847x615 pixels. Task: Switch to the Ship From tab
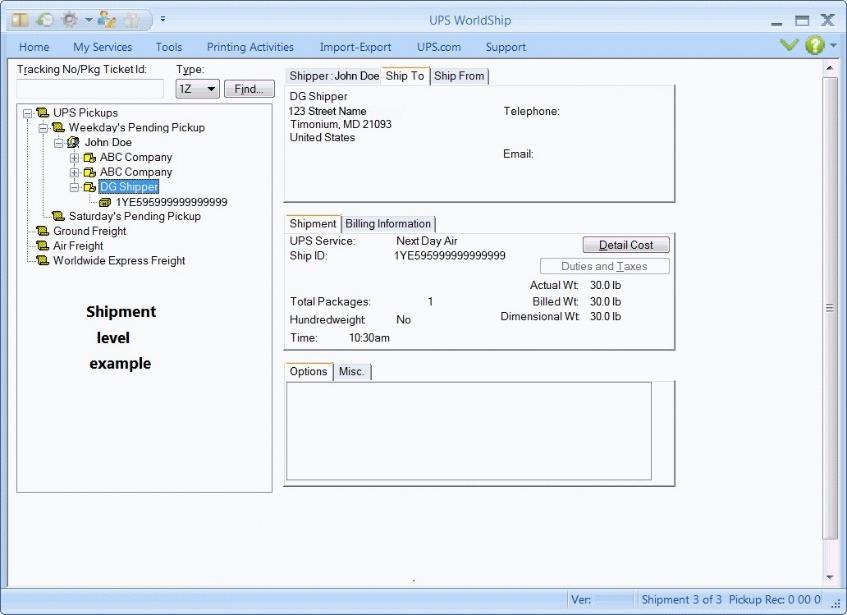pyautogui.click(x=459, y=76)
